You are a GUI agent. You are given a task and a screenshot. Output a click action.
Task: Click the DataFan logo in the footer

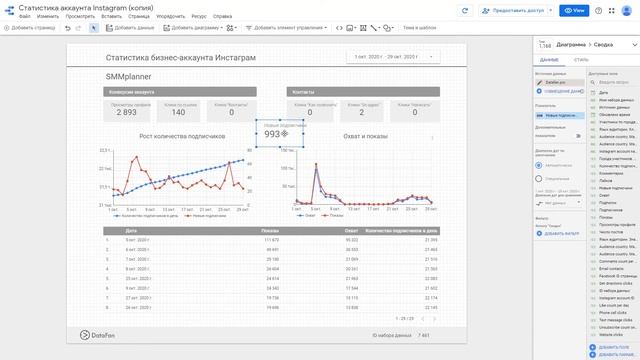[x=97, y=335]
